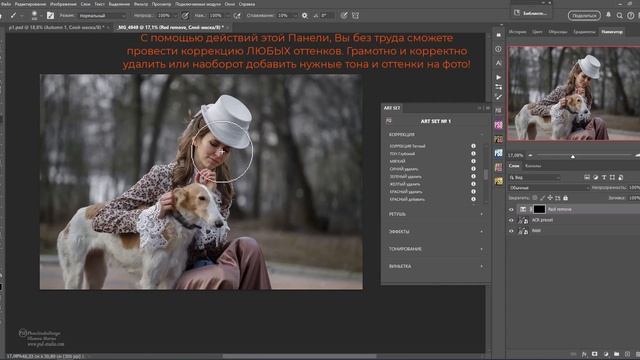Apply the КРАСНЫЙ добавить action
The width and height of the screenshot is (640, 360).
click(407, 200)
